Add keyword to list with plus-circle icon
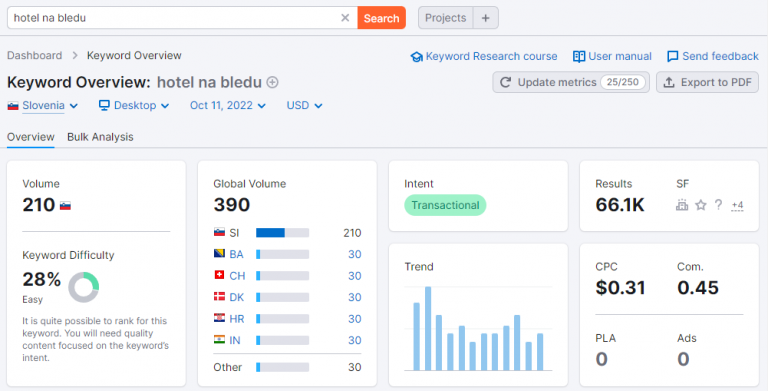 [272, 82]
